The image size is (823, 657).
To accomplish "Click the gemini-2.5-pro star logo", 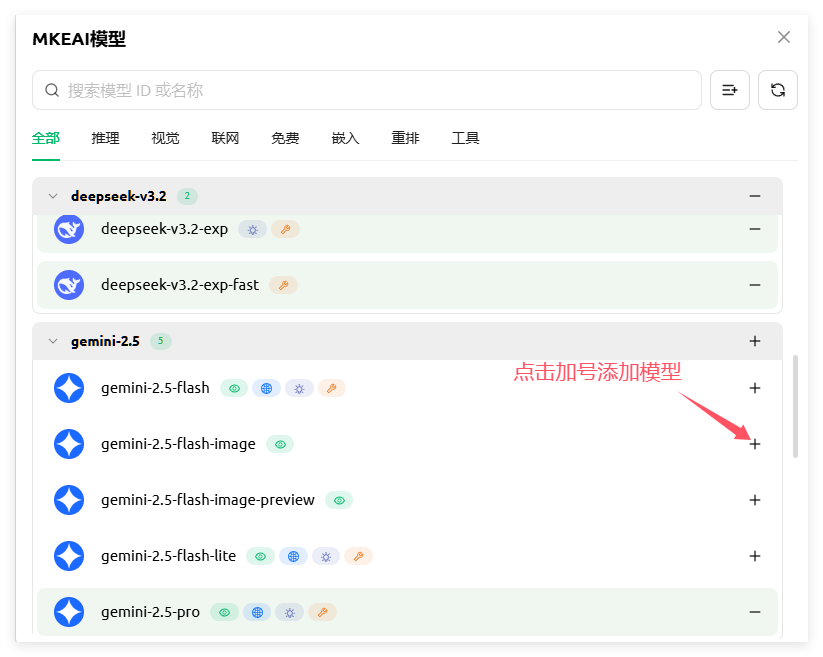I will (69, 612).
